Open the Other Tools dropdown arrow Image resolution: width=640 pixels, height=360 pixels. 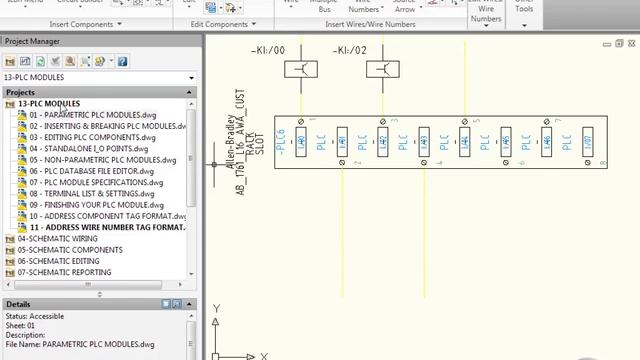[524, 26]
